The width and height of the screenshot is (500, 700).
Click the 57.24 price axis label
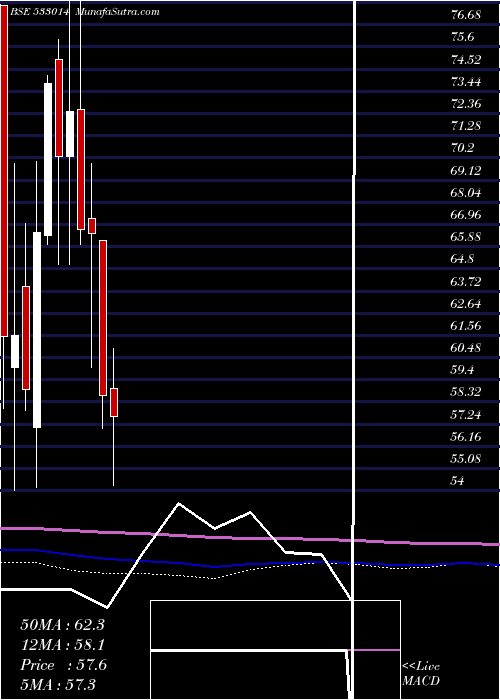(466, 415)
